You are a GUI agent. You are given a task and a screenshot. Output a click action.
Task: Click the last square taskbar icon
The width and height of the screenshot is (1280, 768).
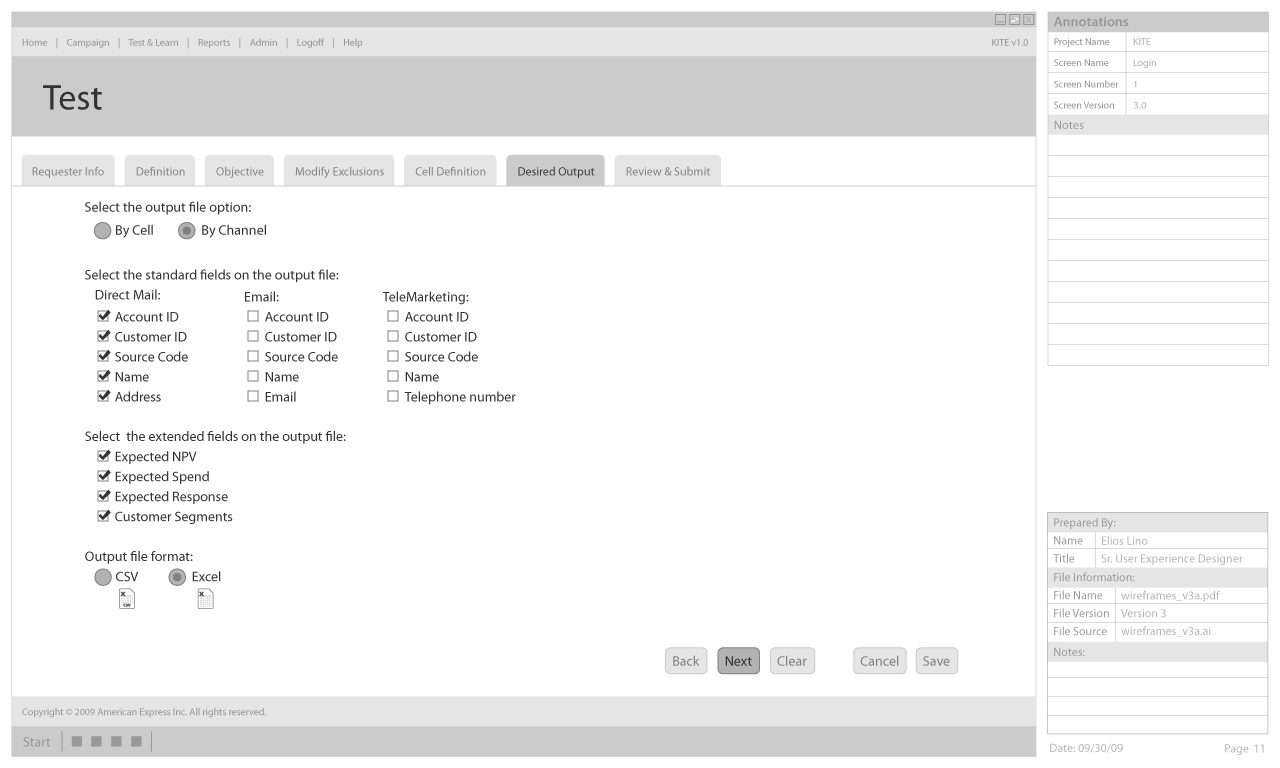(x=132, y=742)
